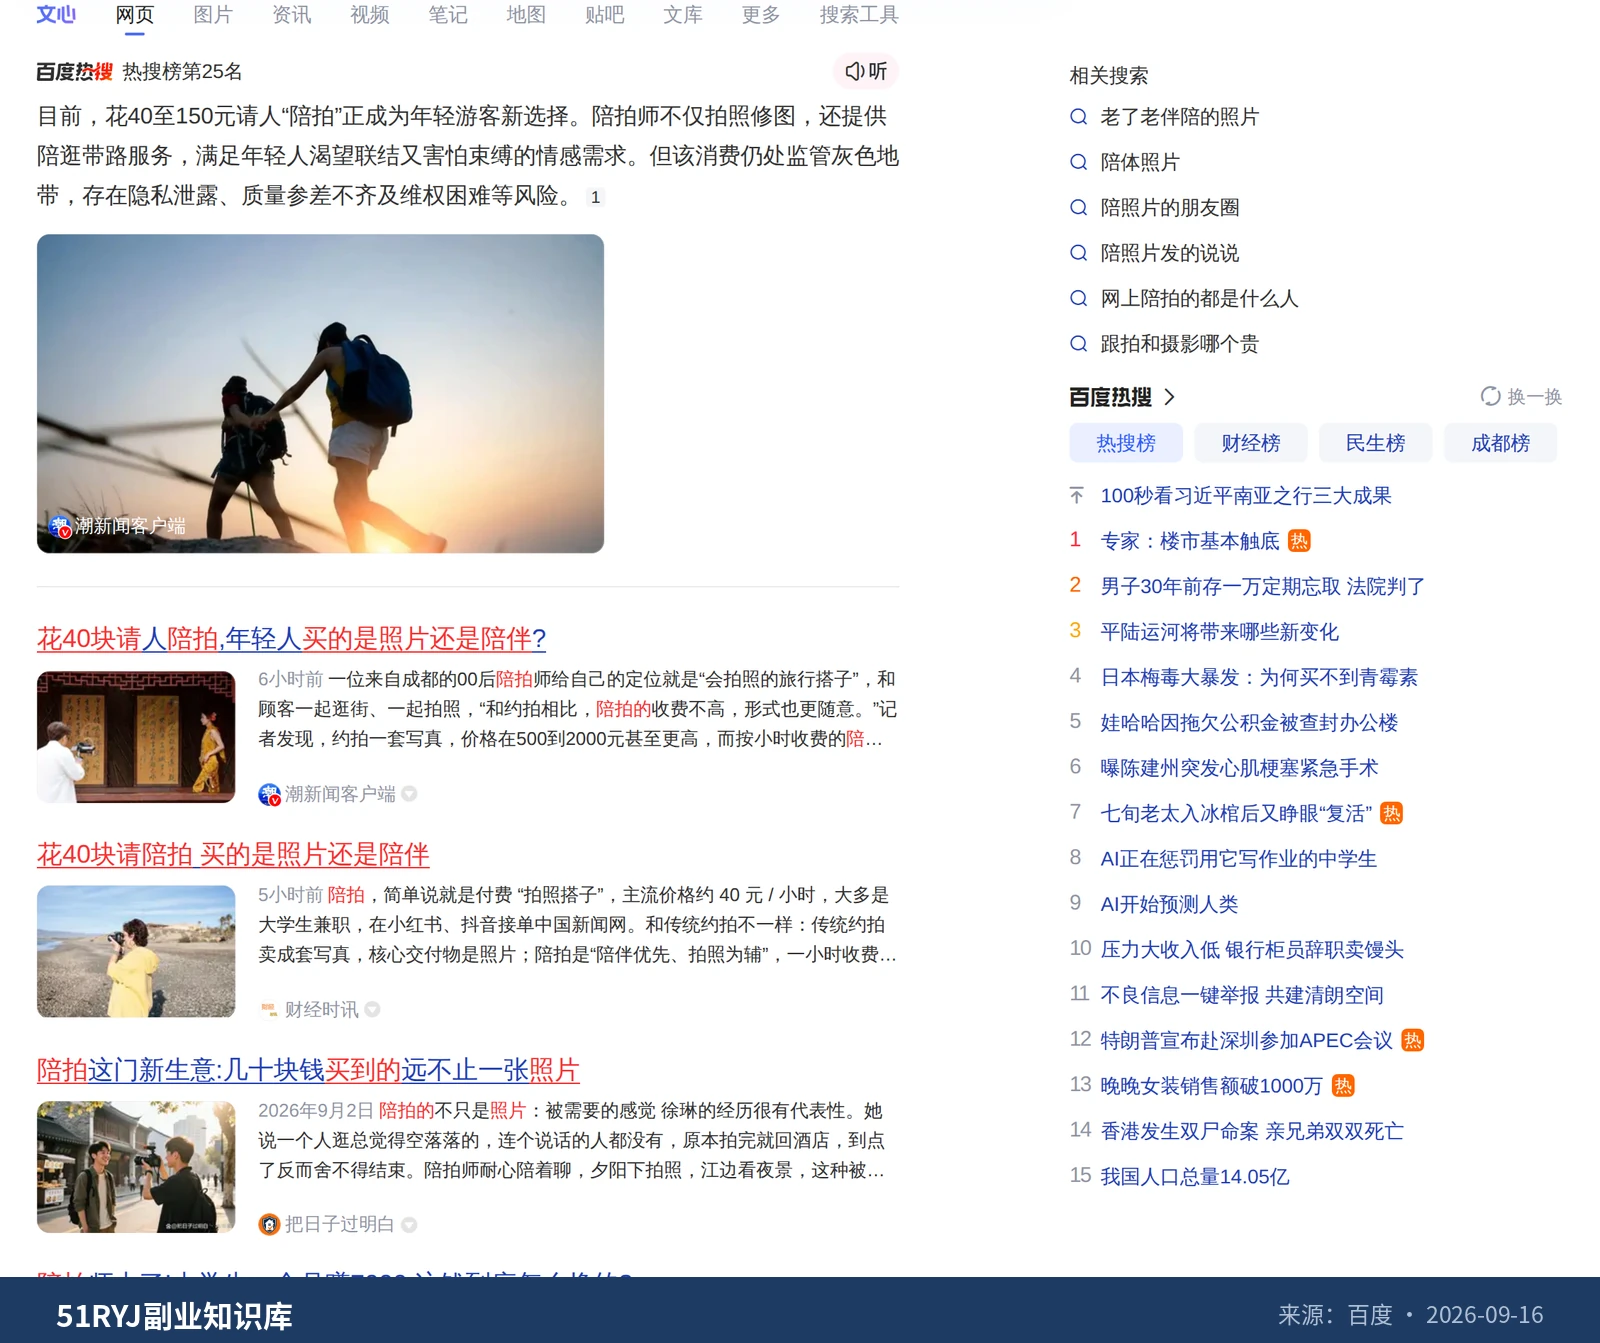Select the 民生榜 tab
1600x1343 pixels.
pos(1375,443)
